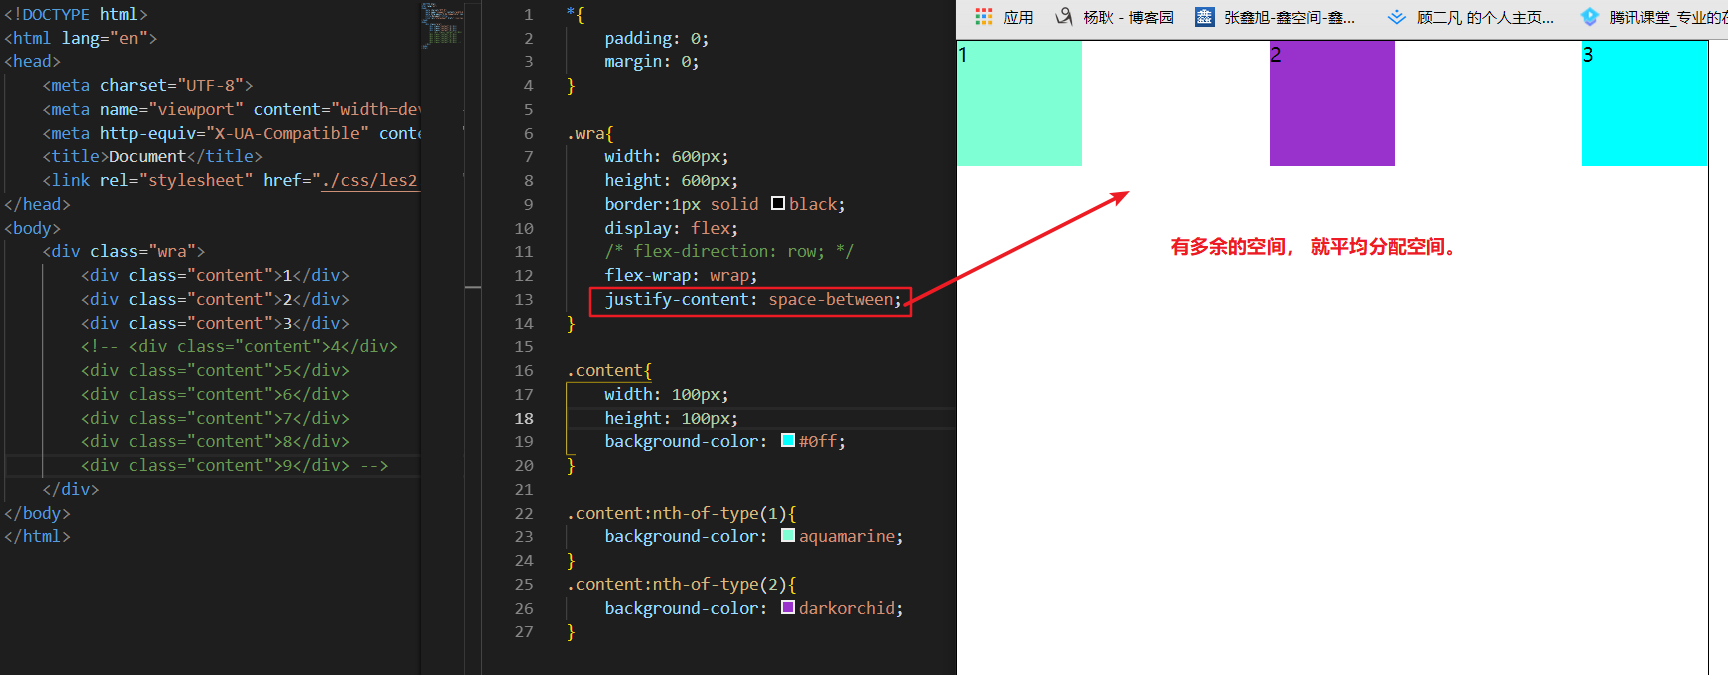Click the justify-content: space-between; line
Image resolution: width=1728 pixels, height=675 pixels.
click(752, 299)
